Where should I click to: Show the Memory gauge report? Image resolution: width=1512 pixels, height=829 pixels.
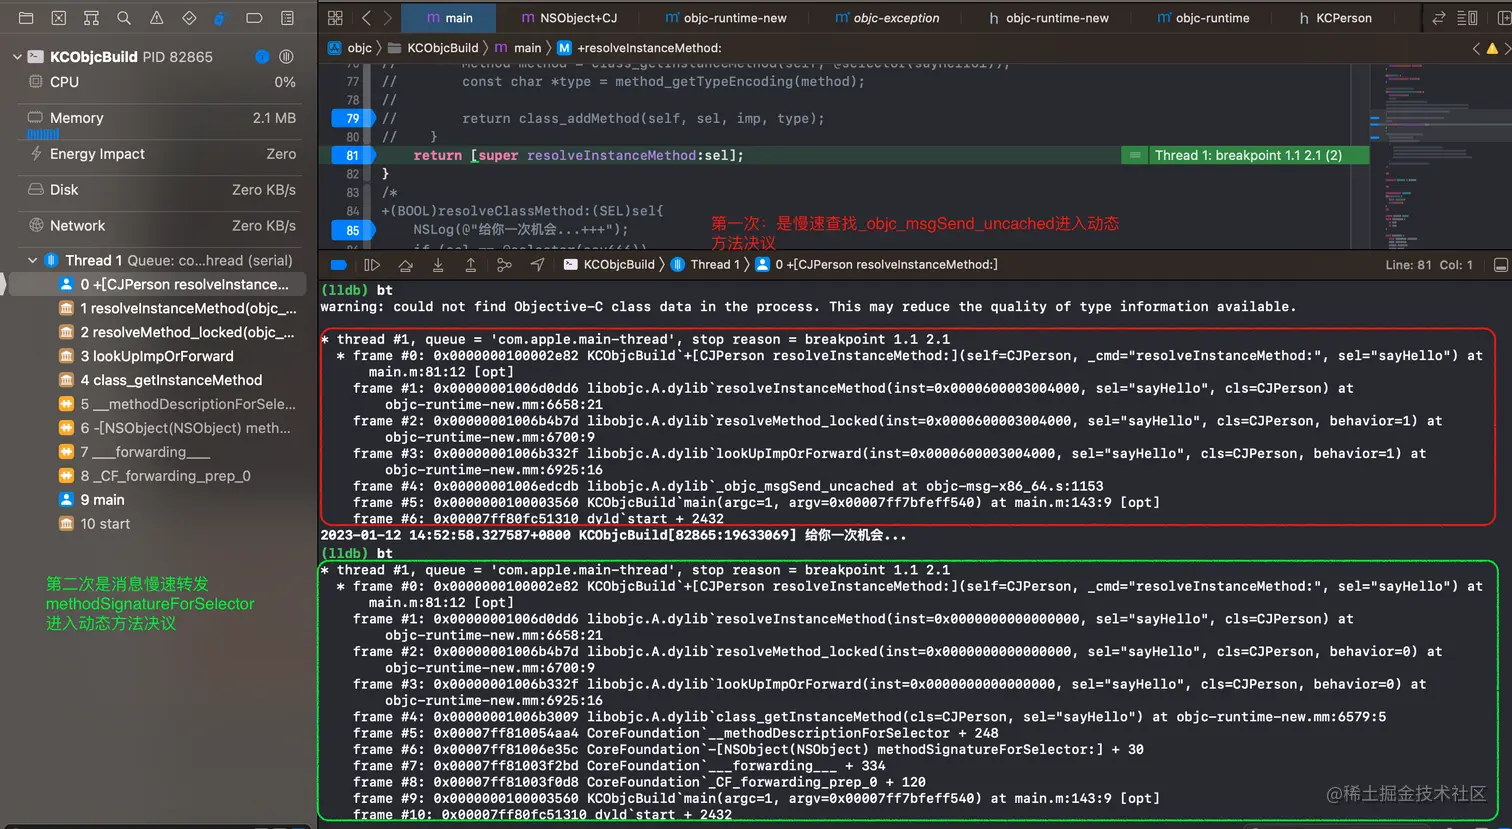click(160, 122)
